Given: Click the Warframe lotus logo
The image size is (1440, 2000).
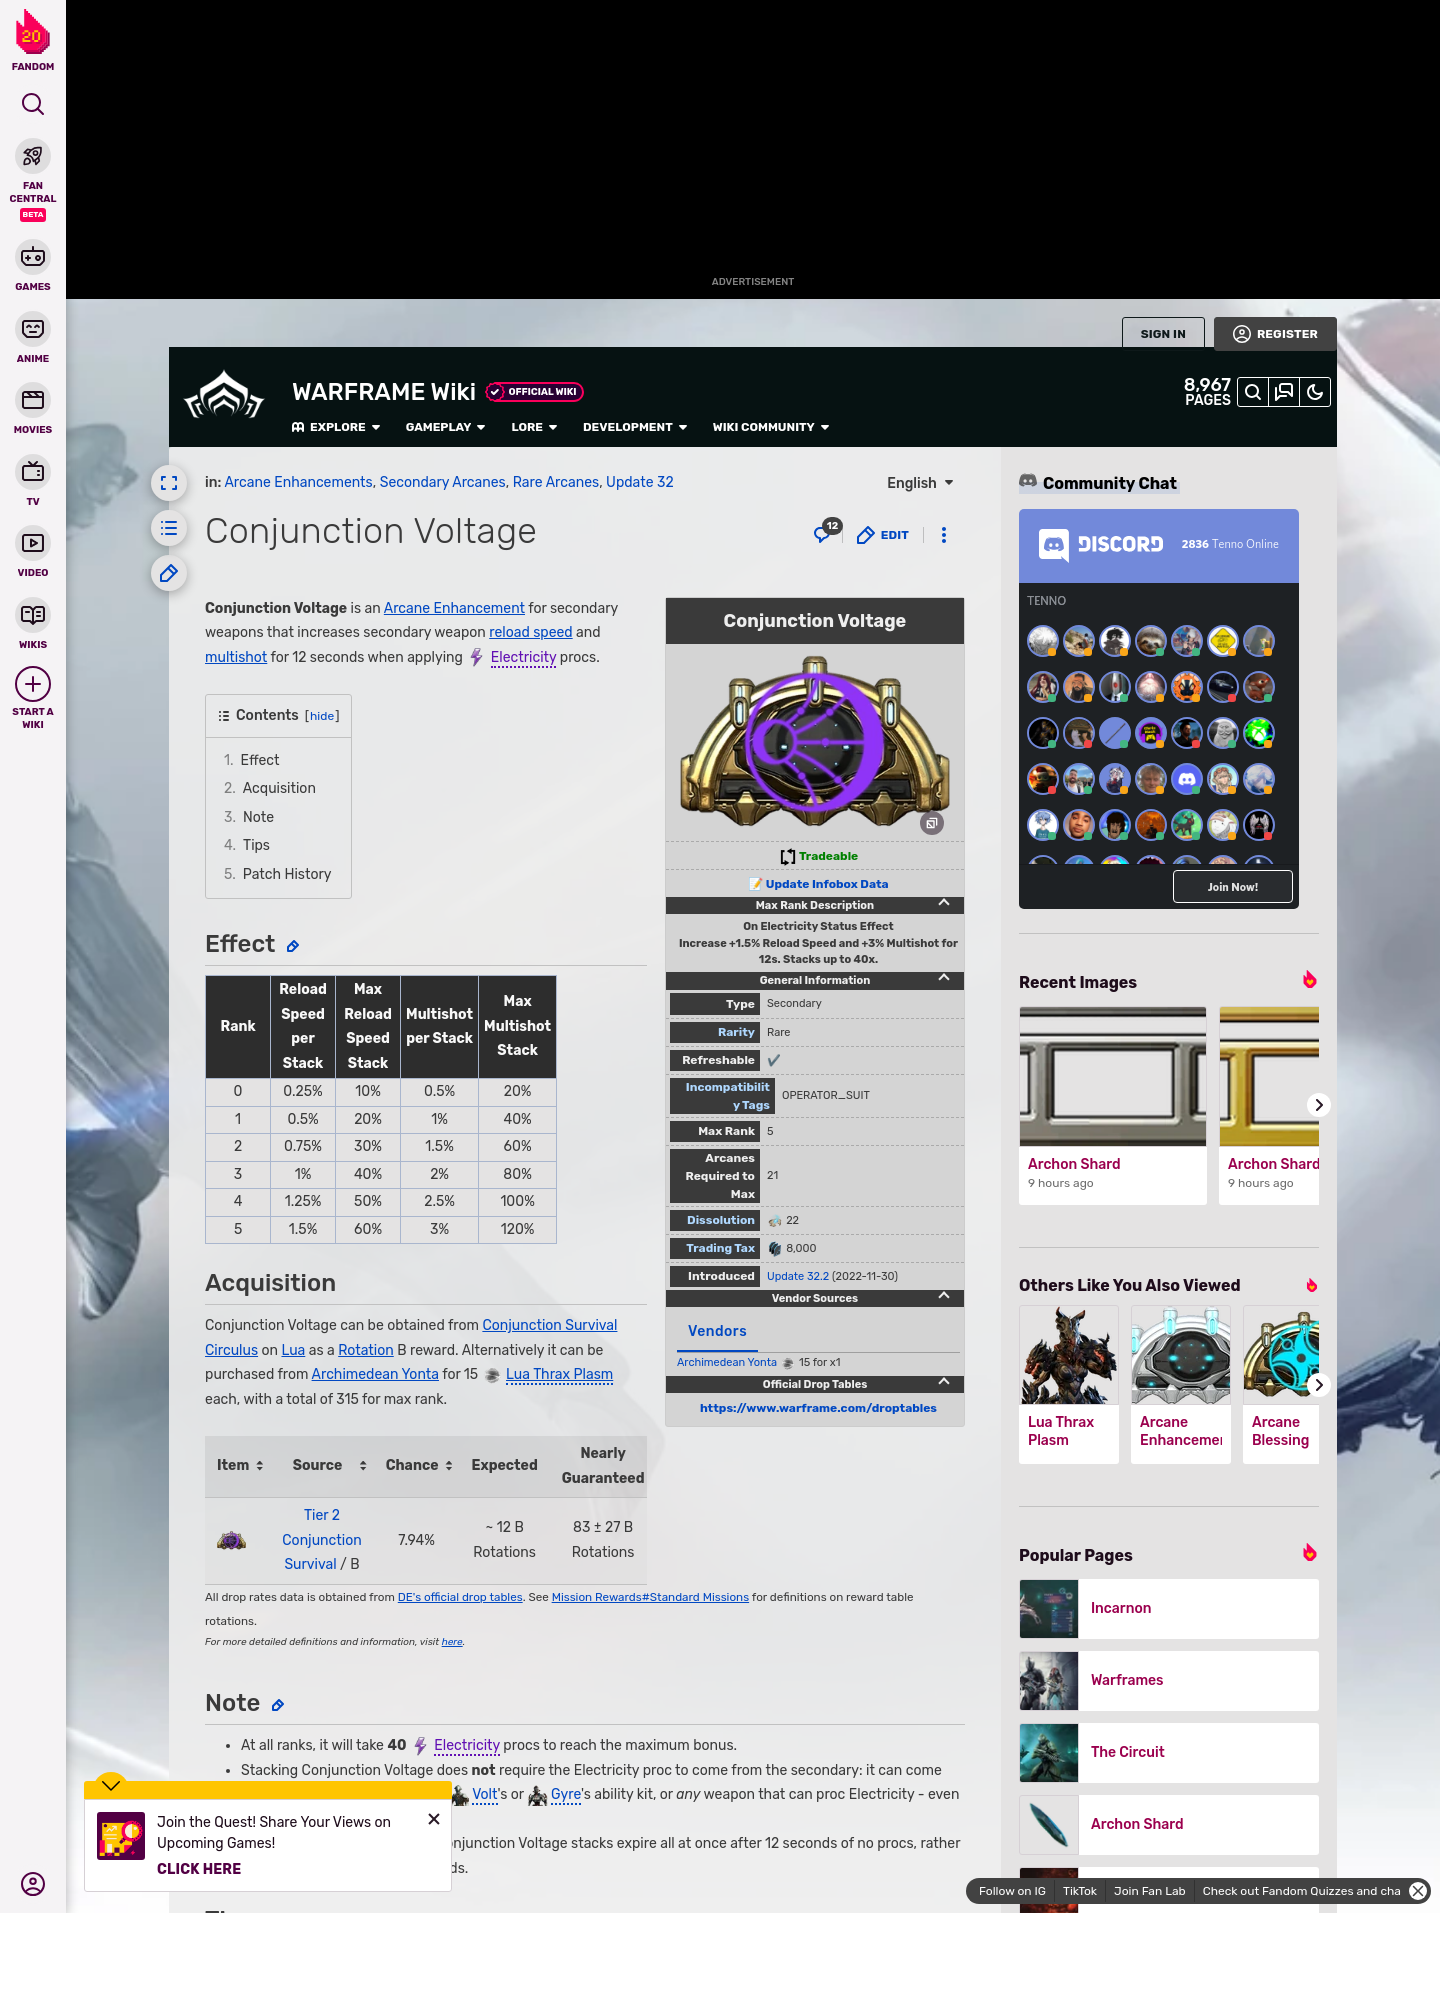Looking at the screenshot, I should click(224, 397).
